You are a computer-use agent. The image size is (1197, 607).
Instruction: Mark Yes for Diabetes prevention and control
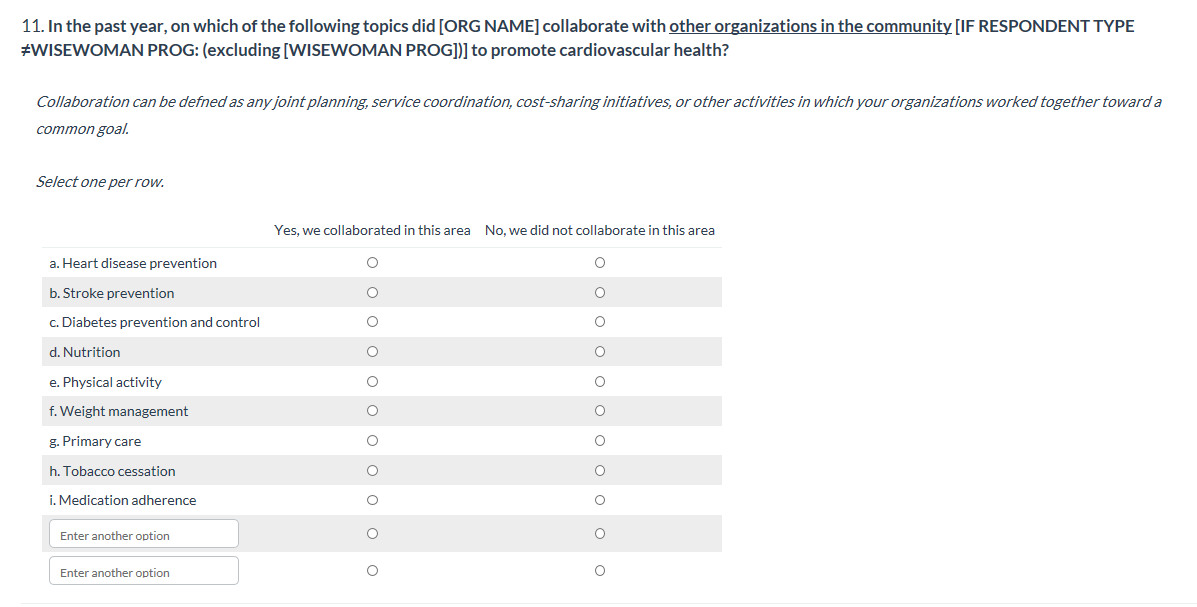(372, 322)
